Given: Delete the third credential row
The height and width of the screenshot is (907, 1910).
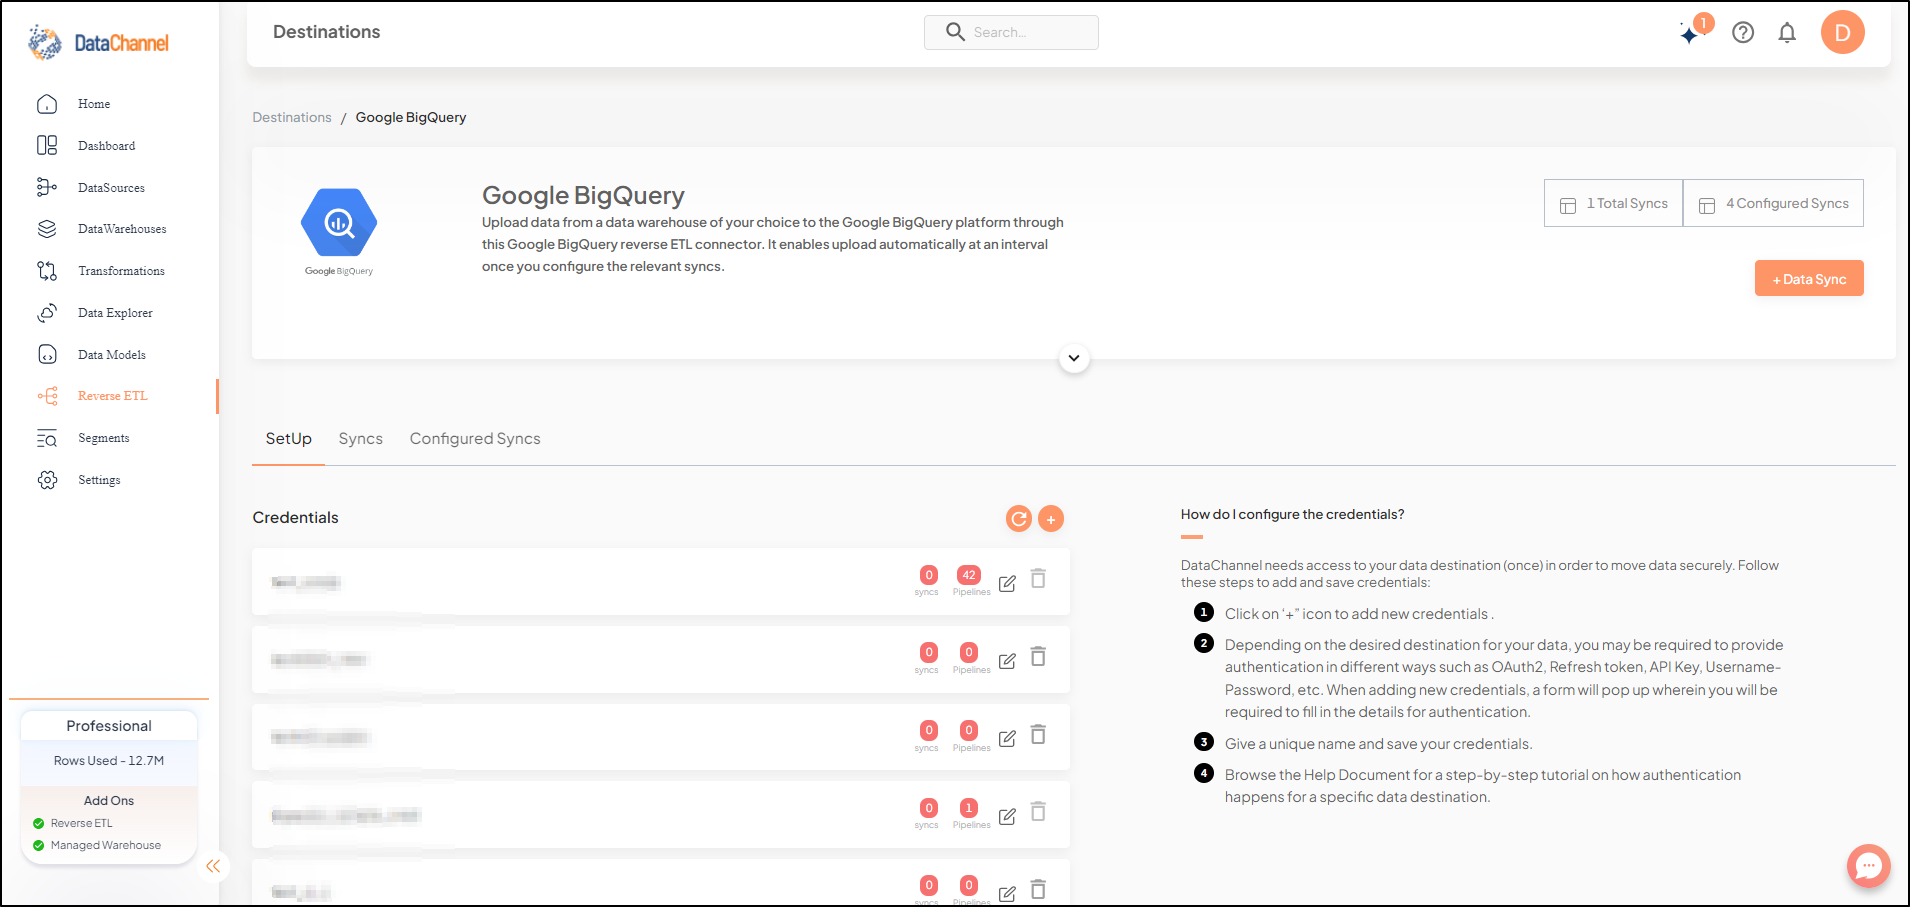Looking at the screenshot, I should (x=1038, y=734).
